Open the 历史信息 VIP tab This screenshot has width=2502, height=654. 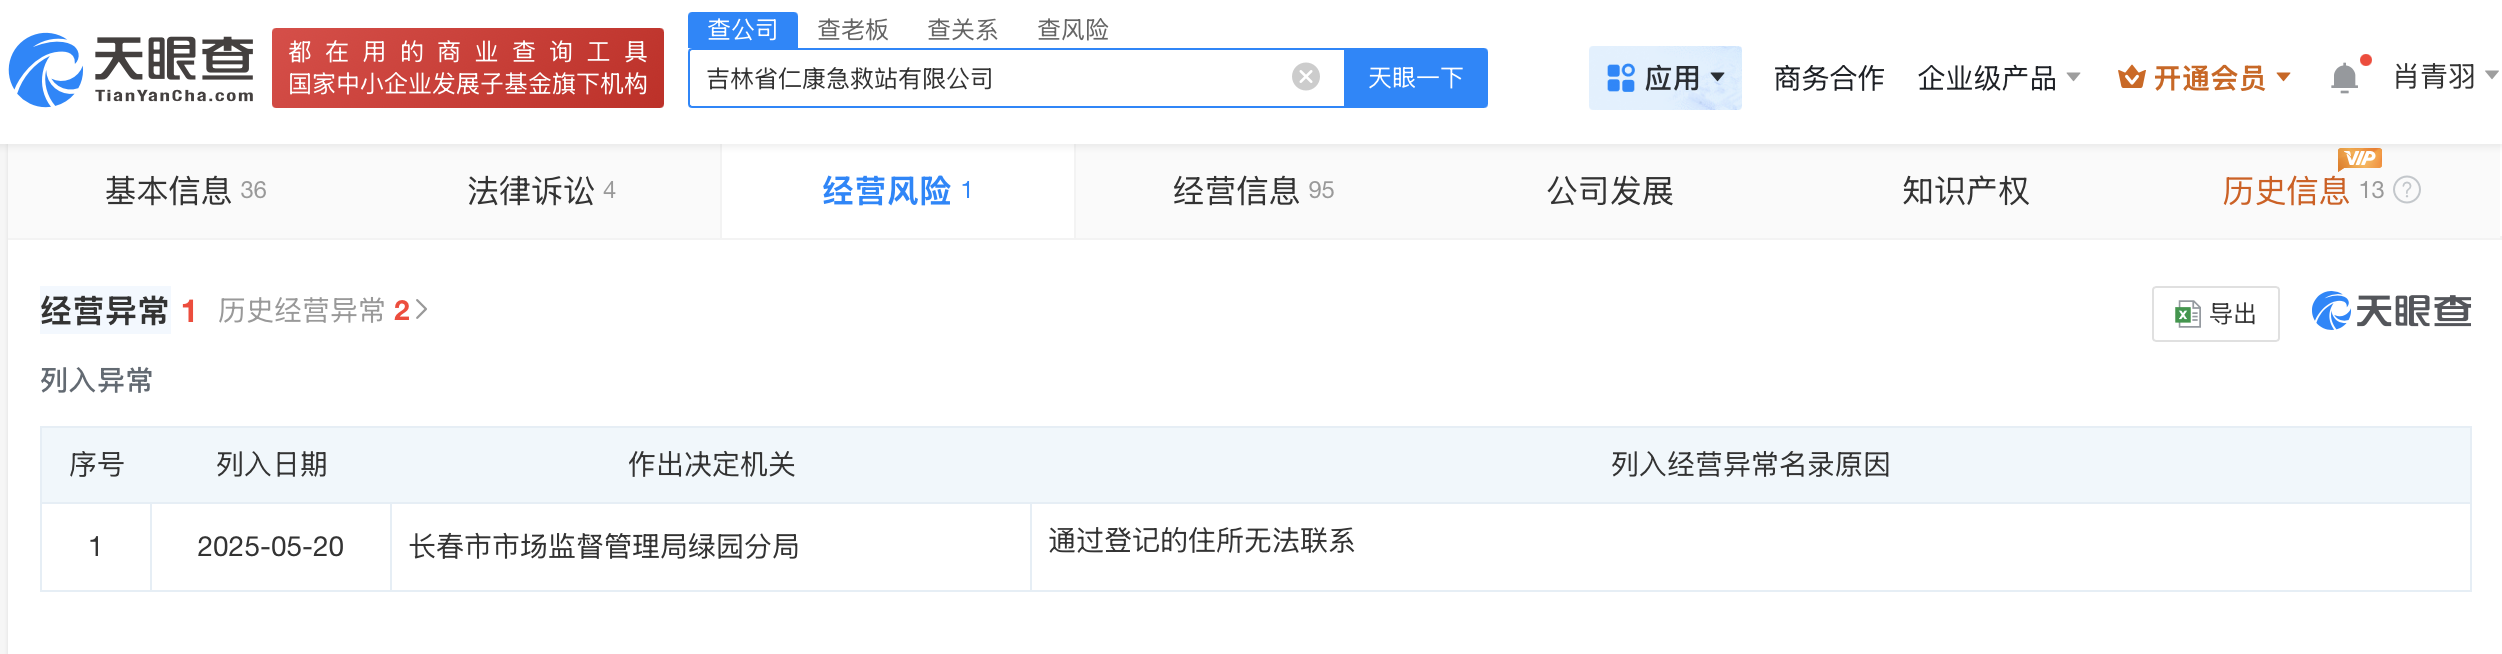tap(2285, 190)
